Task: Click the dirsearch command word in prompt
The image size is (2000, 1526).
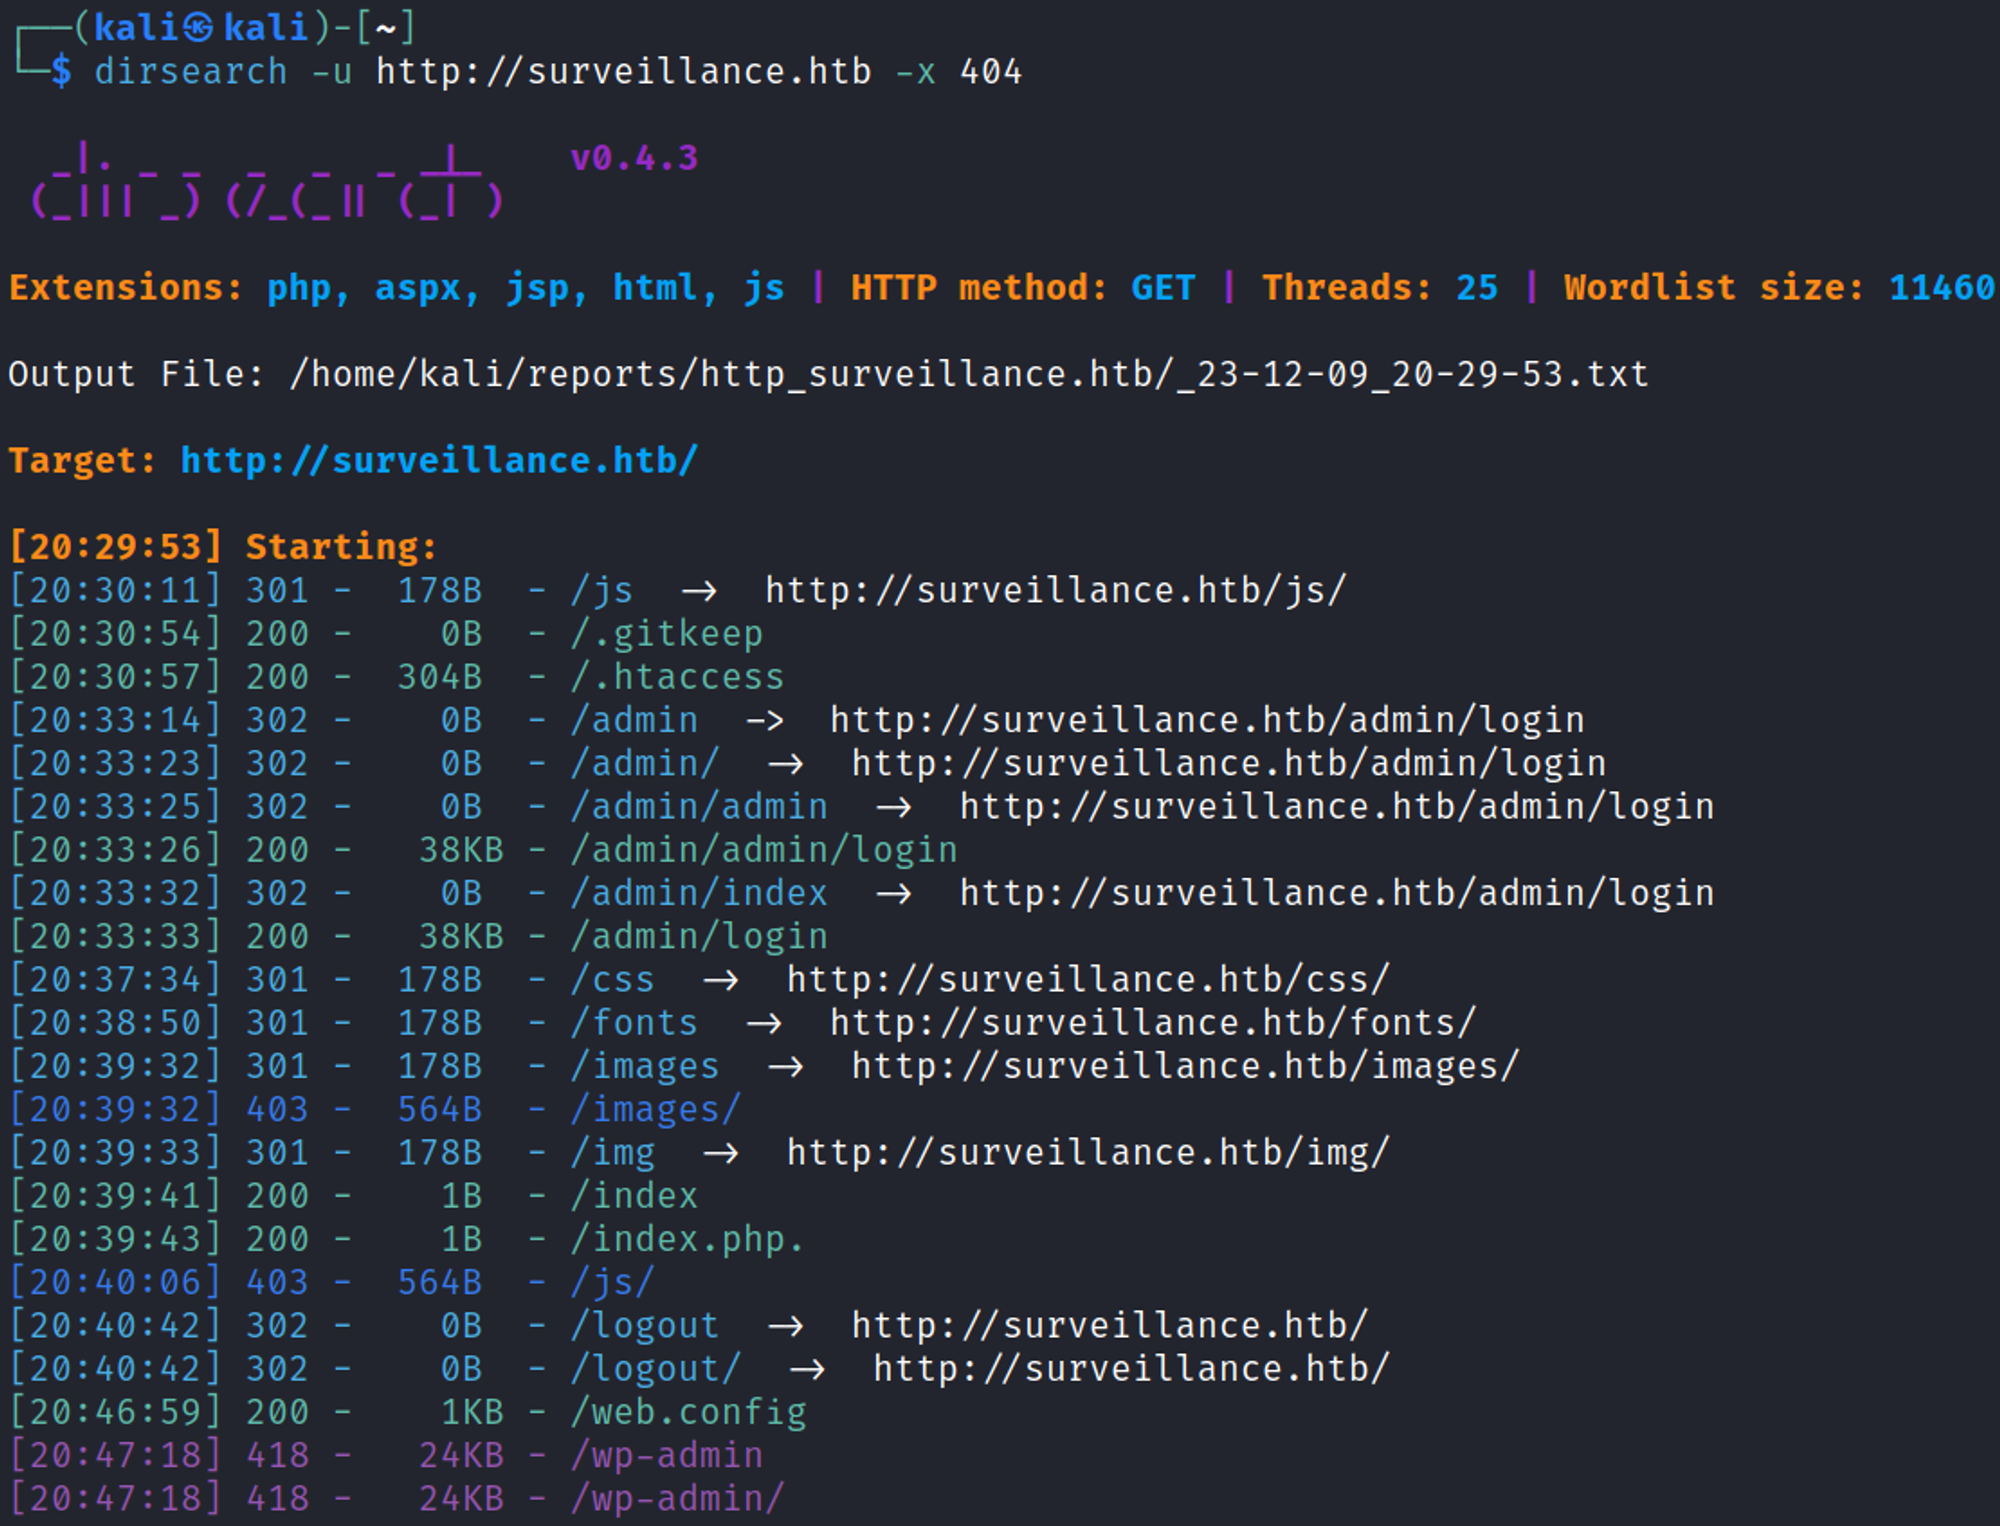Action: click(190, 71)
